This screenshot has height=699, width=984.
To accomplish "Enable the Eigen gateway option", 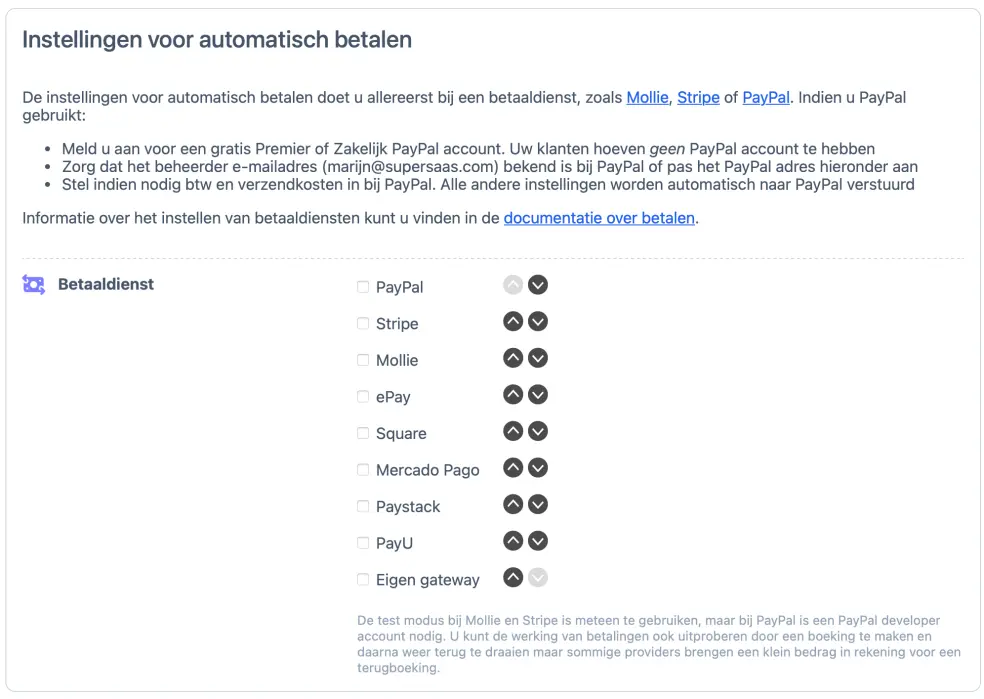I will tap(363, 579).
